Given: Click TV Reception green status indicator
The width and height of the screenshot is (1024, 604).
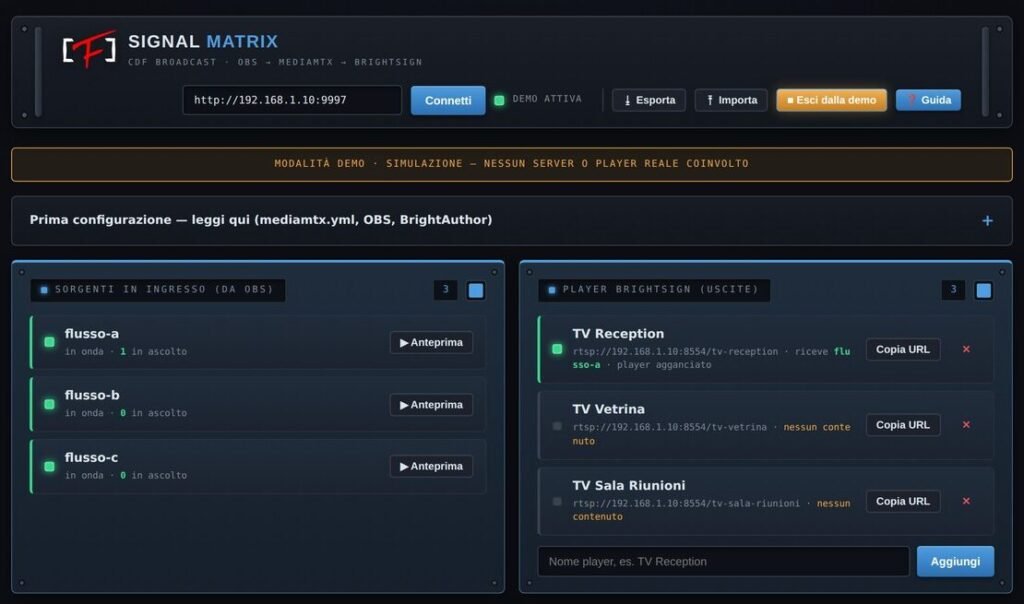Looking at the screenshot, I should point(557,349).
